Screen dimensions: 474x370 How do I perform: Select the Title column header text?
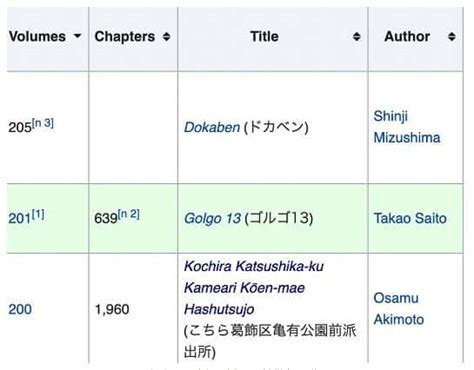(264, 36)
